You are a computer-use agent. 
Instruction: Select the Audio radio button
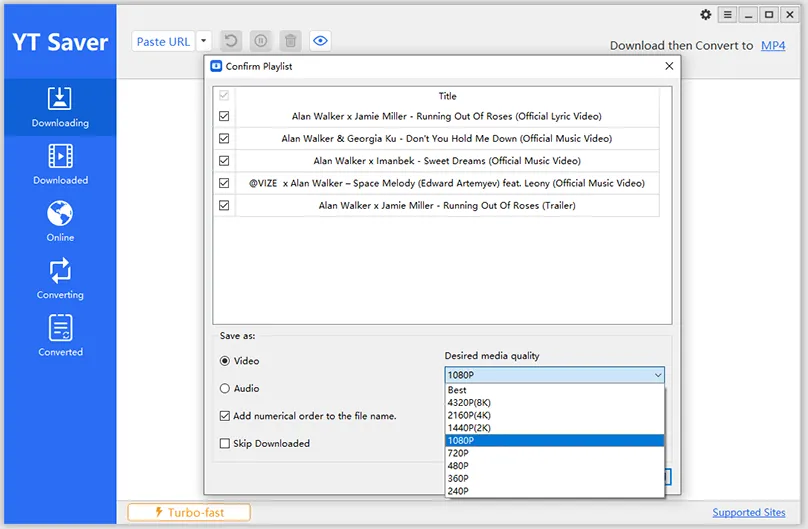point(225,388)
